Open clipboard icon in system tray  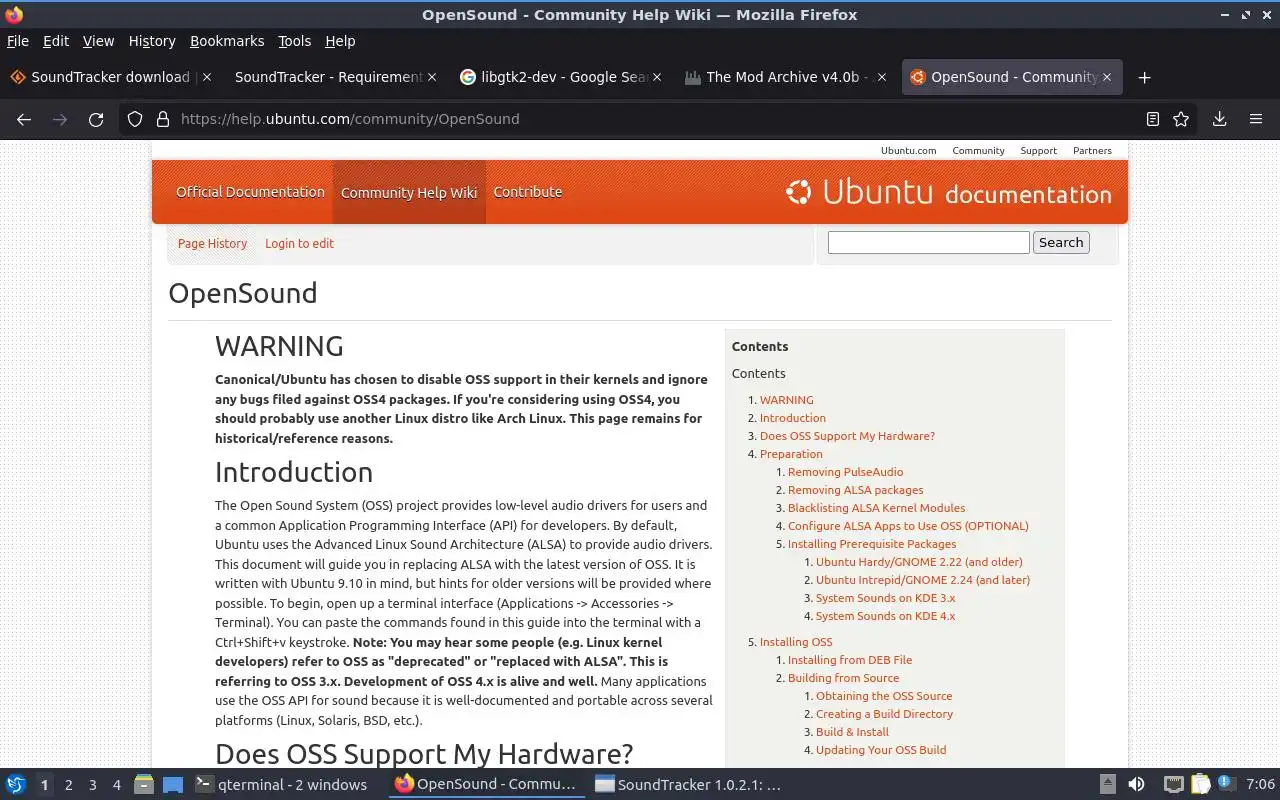point(1200,785)
